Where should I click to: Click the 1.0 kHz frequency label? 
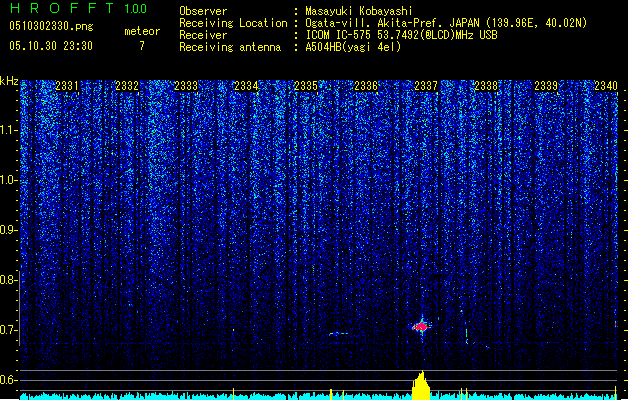[9, 180]
